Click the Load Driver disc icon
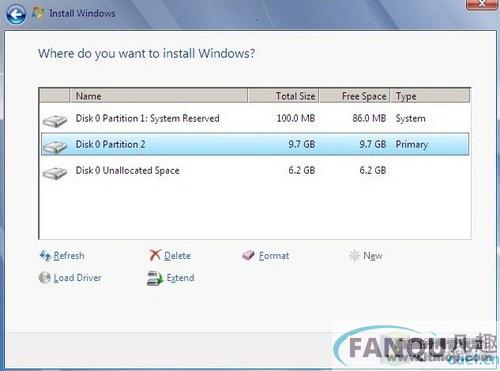The image size is (500, 371). click(45, 277)
